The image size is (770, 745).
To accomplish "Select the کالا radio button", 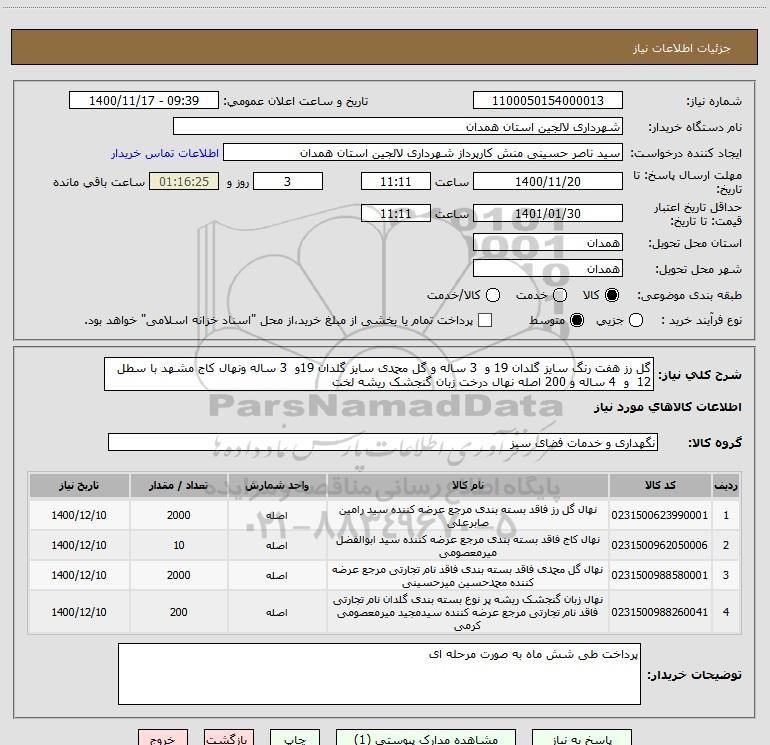I will 612,295.
